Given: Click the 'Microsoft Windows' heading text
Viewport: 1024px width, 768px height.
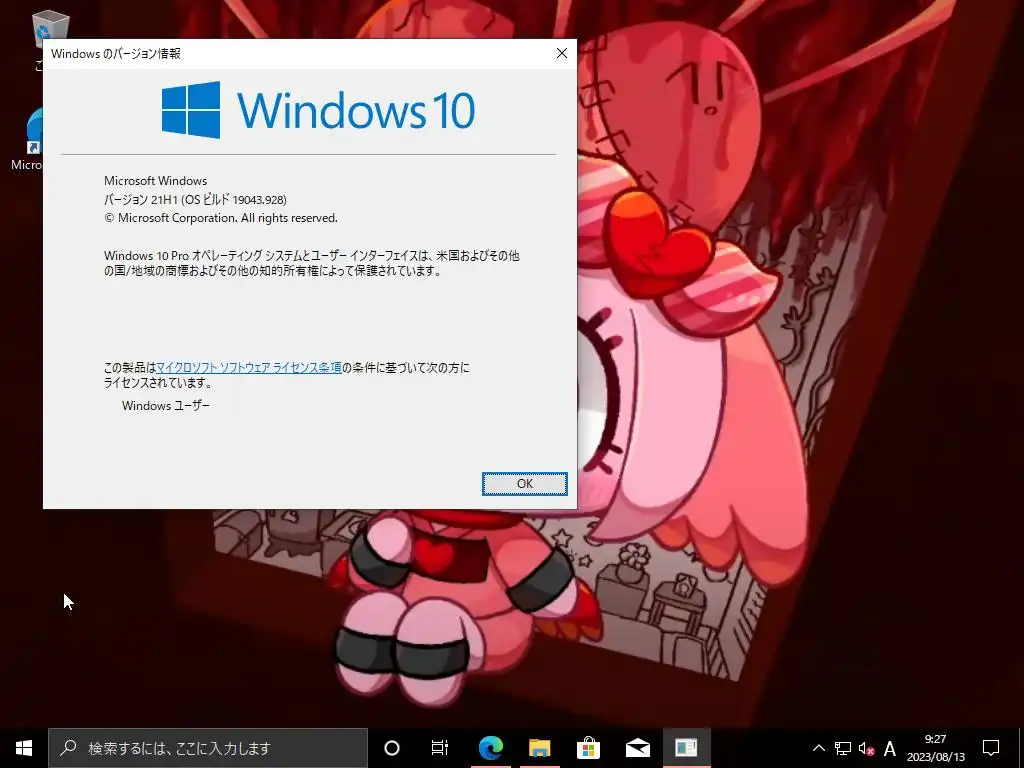Looking at the screenshot, I should coord(155,181).
